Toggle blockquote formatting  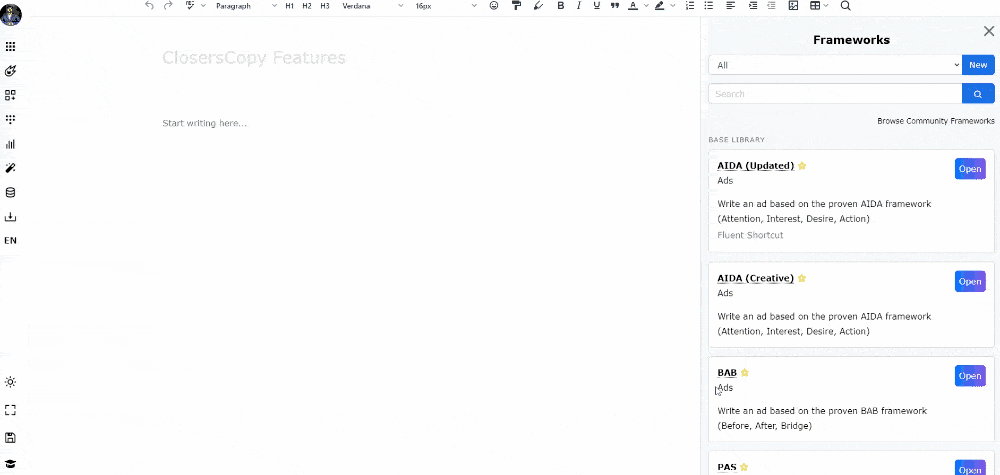pos(615,6)
